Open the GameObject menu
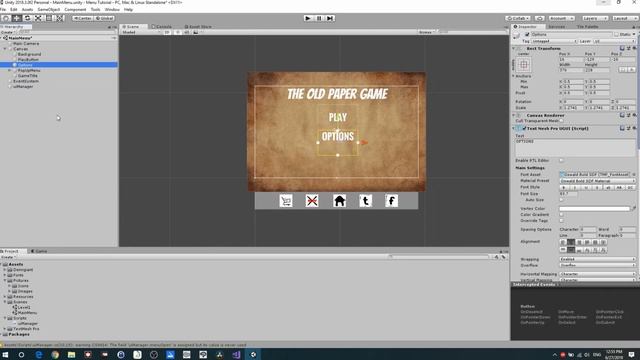Viewport: 640px width, 360px height. [x=49, y=9]
